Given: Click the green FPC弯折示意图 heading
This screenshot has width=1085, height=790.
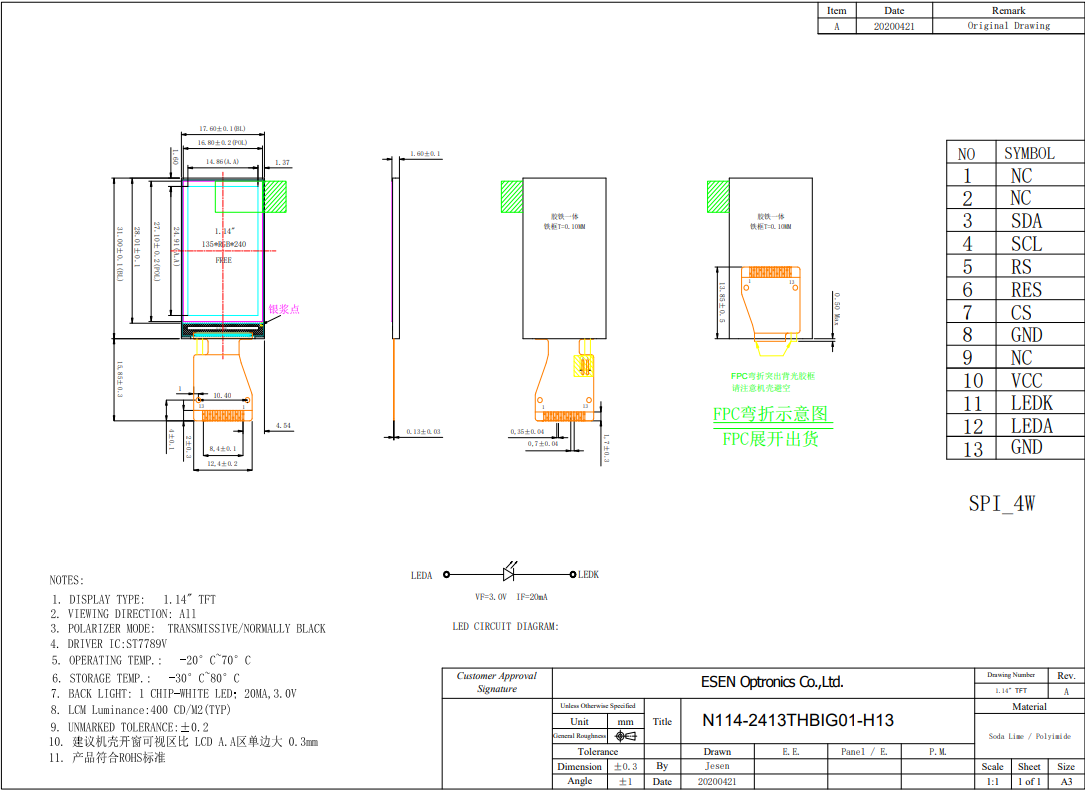Looking at the screenshot, I should pyautogui.click(x=770, y=414).
